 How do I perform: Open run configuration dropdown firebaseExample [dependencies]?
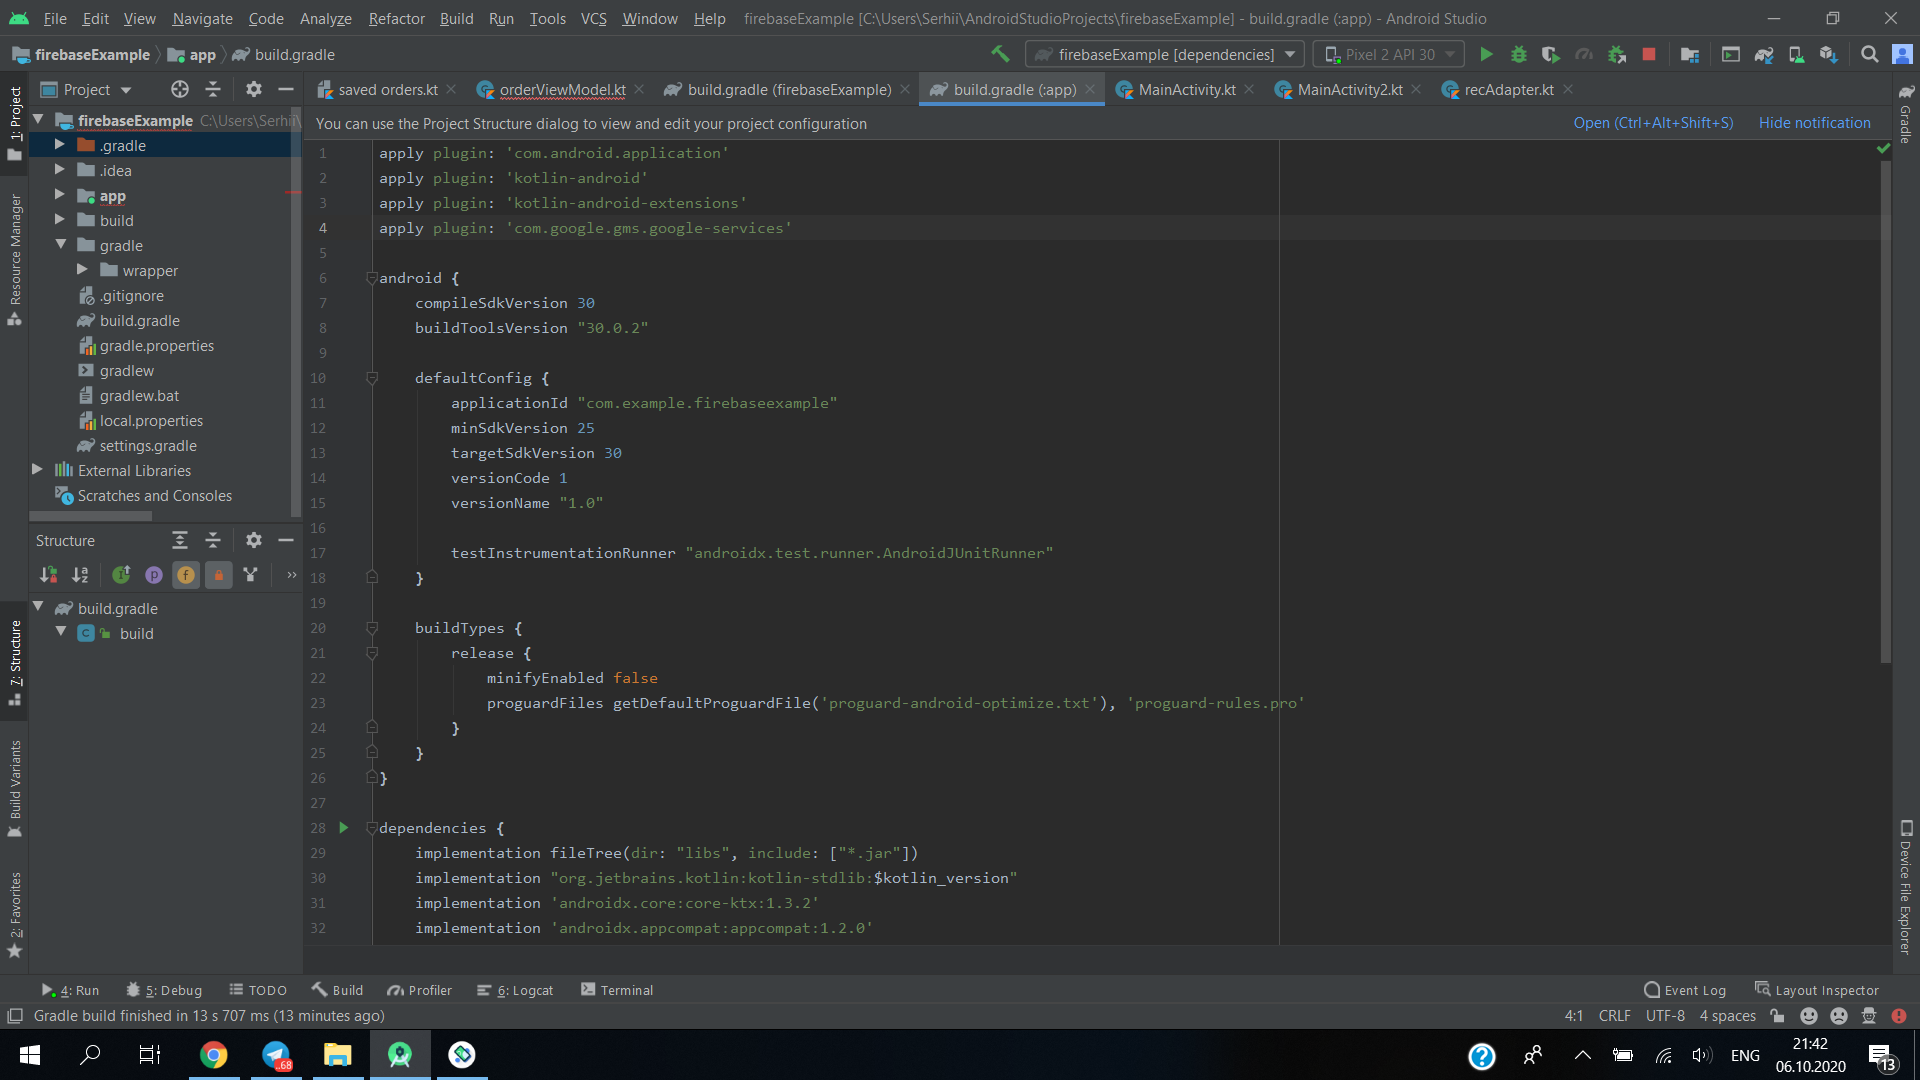[1165, 54]
